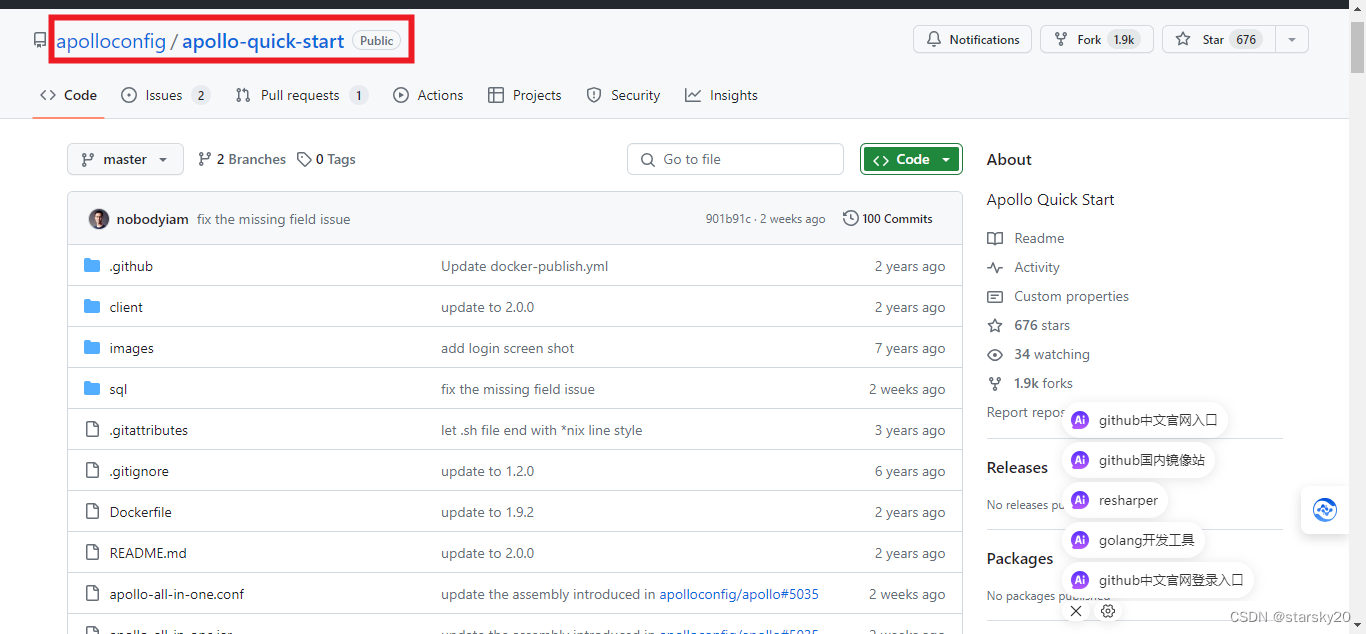Open commit hash 901b91c

coord(728,219)
